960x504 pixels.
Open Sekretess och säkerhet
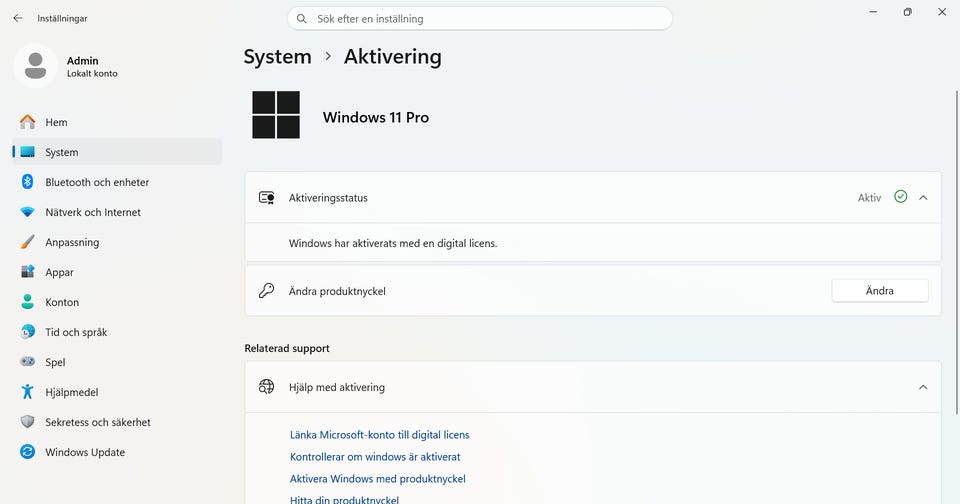point(117,422)
